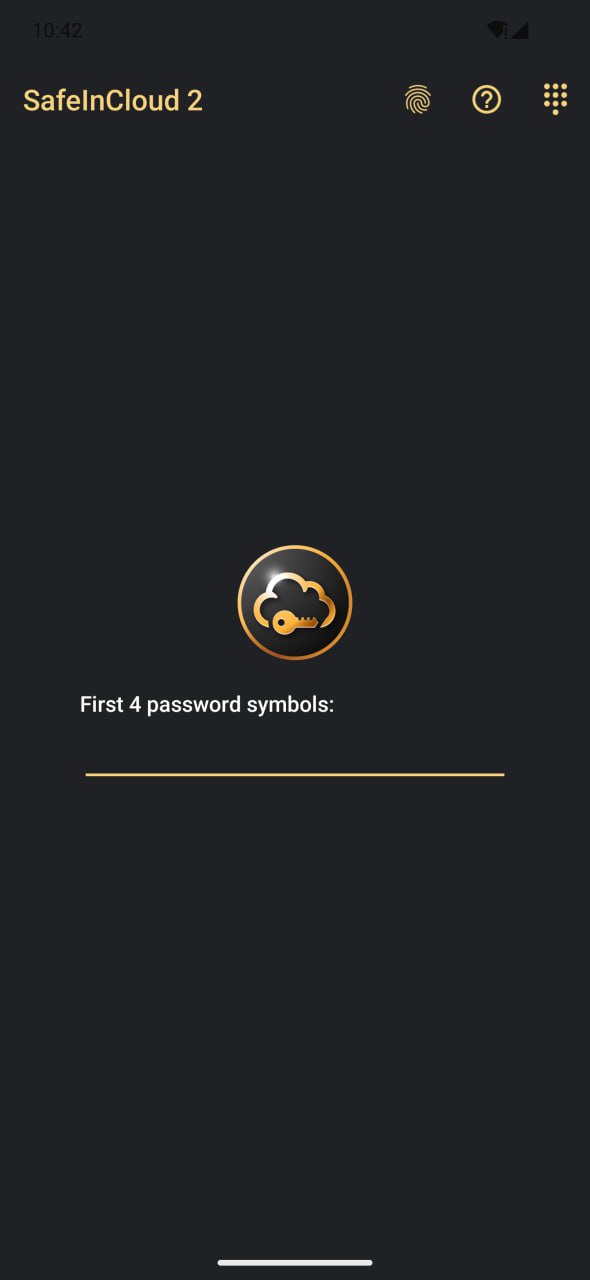This screenshot has width=590, height=1280.
Task: Tap the First 4 password symbols label
Action: click(x=207, y=705)
